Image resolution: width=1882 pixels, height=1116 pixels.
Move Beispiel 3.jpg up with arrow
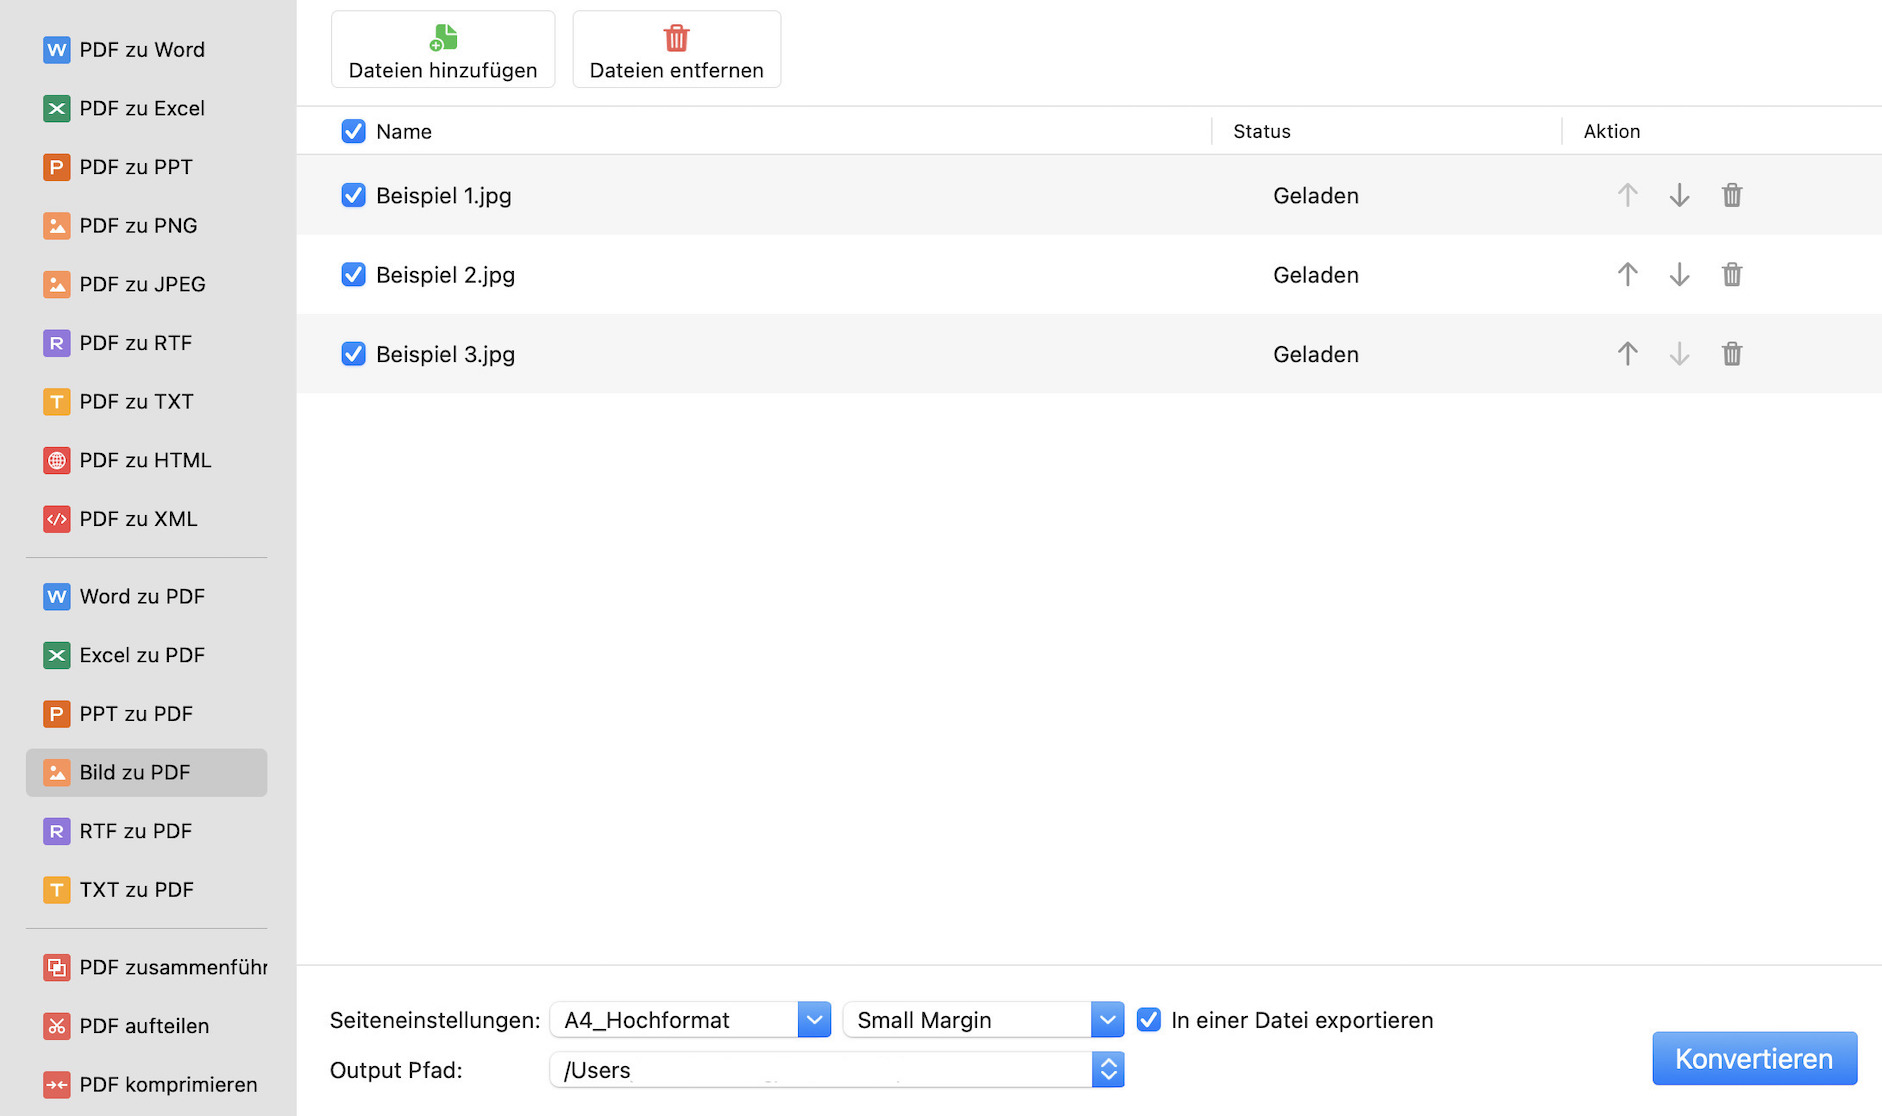pos(1627,353)
